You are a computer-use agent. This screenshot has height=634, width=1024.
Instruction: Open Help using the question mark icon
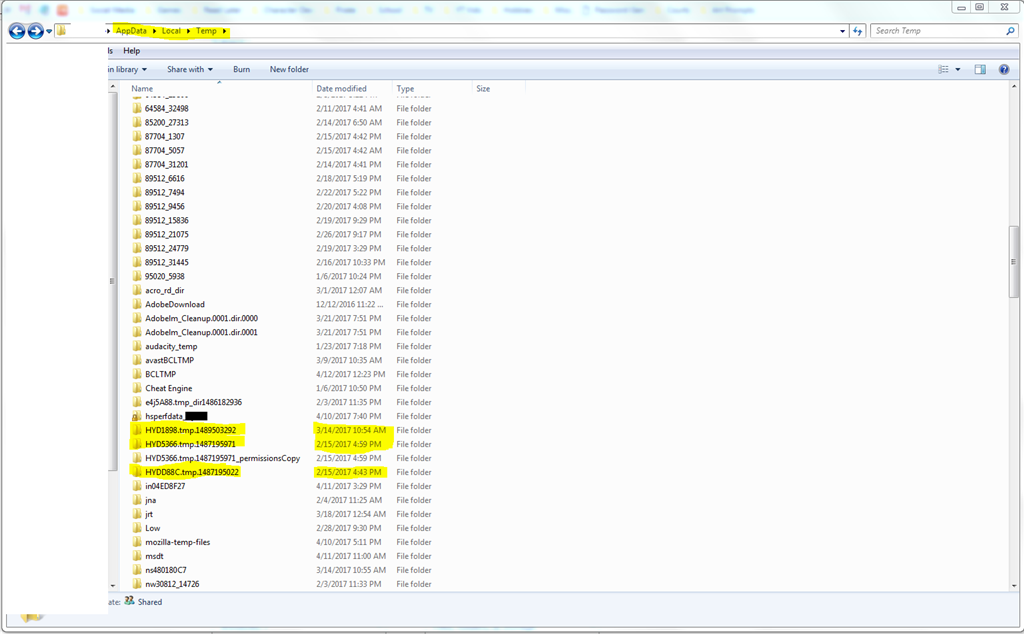tap(1003, 69)
